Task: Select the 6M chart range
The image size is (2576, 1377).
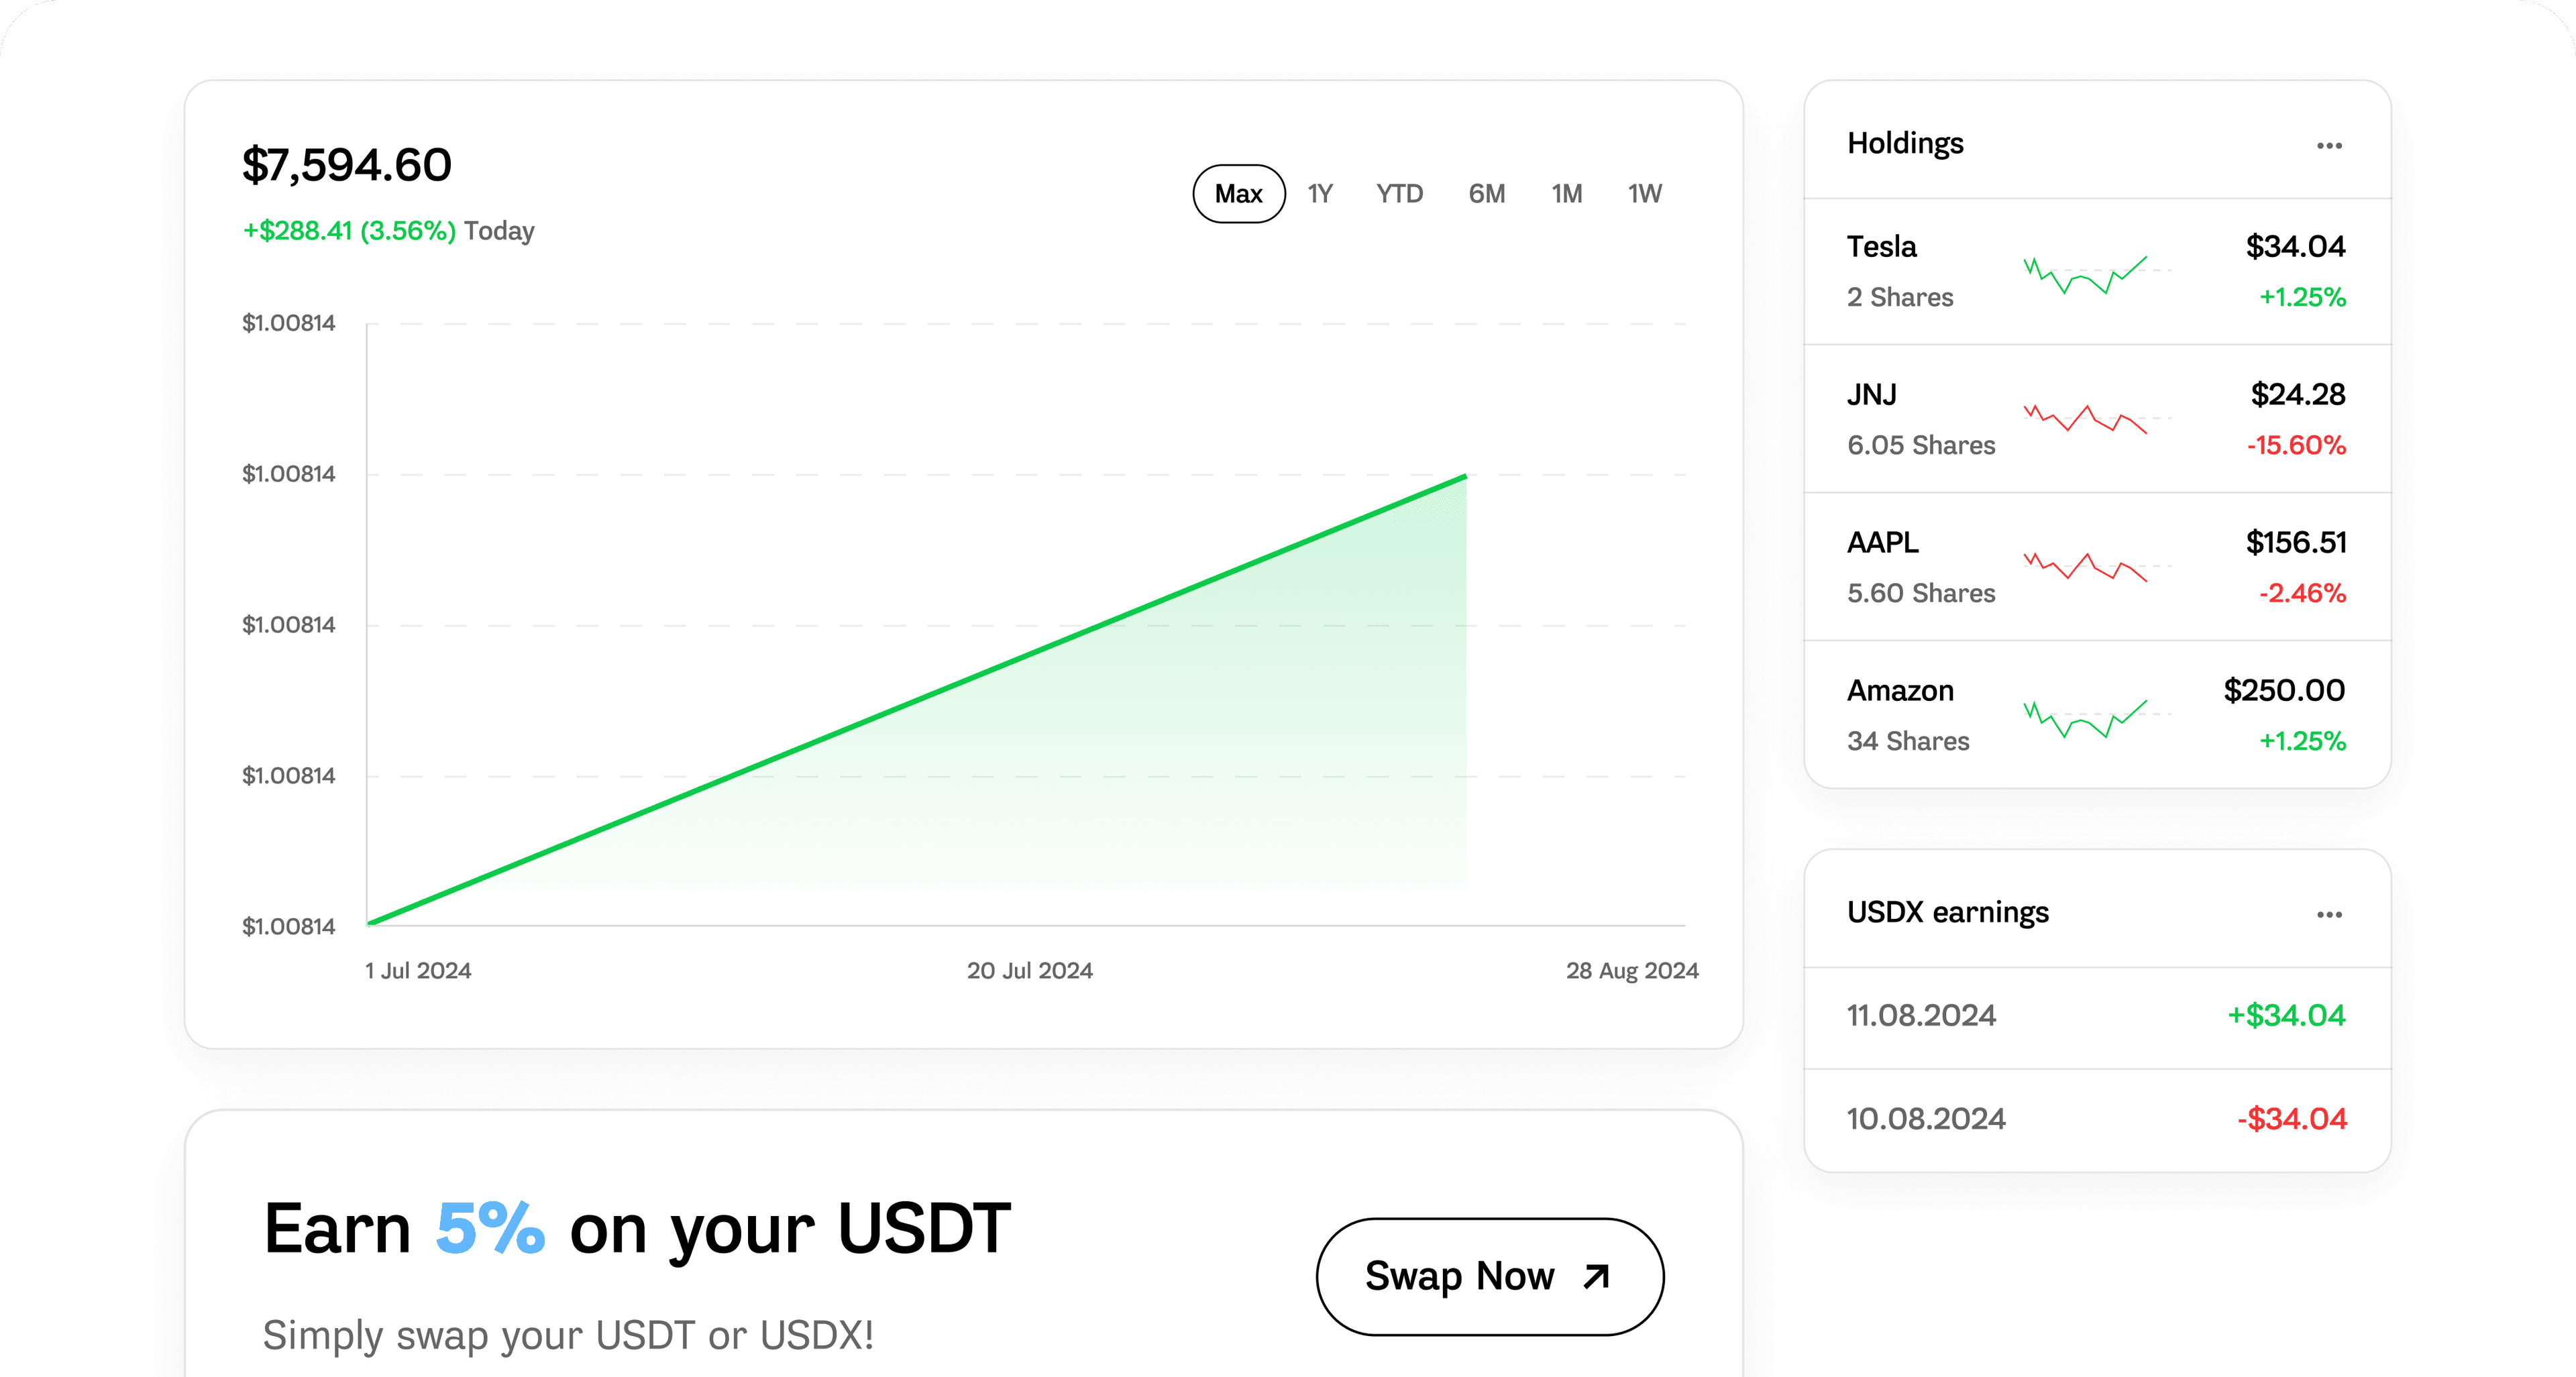Action: (1487, 194)
